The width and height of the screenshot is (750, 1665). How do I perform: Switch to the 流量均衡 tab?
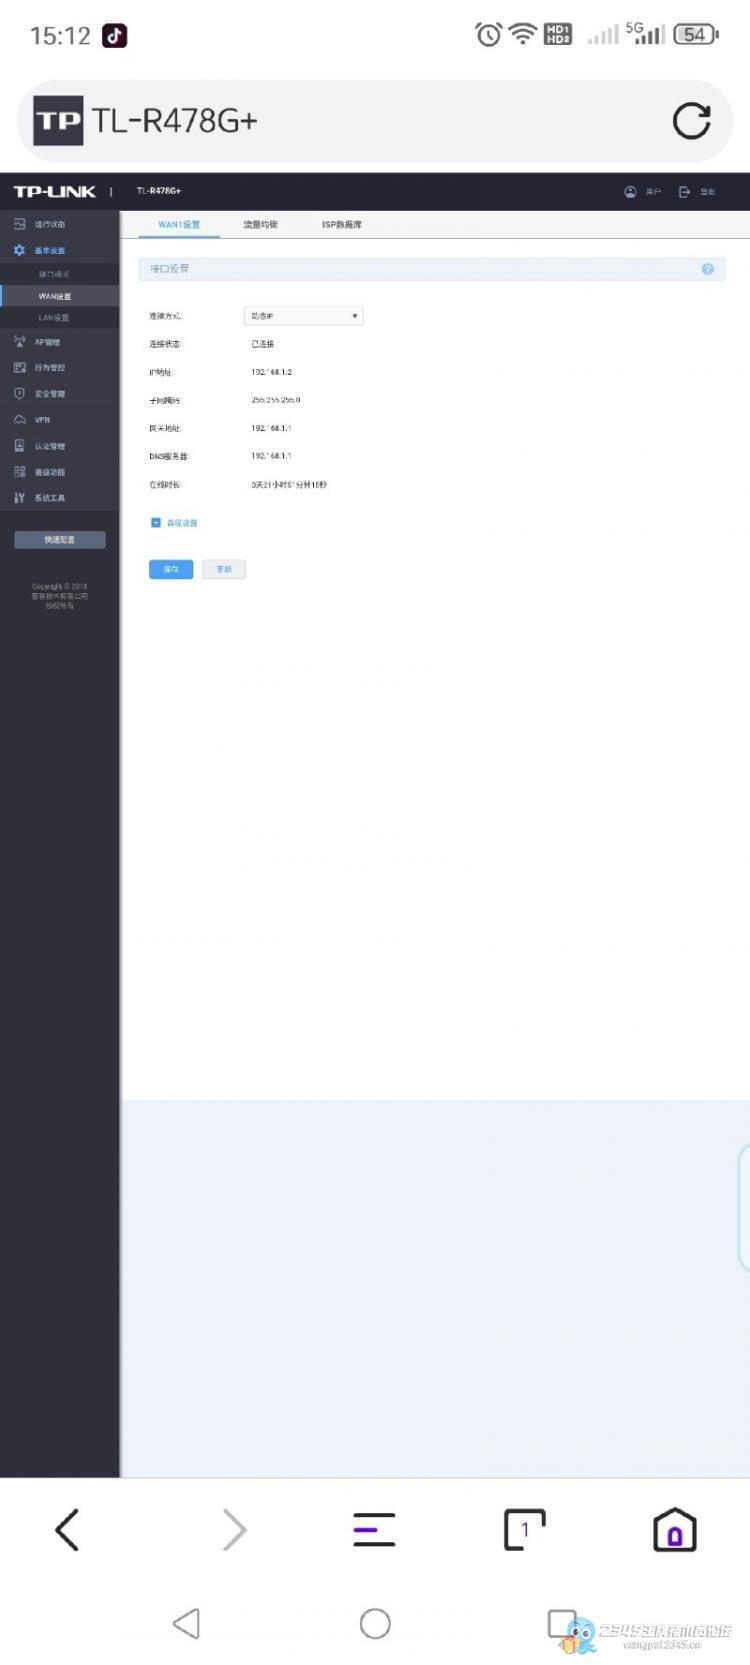[260, 225]
